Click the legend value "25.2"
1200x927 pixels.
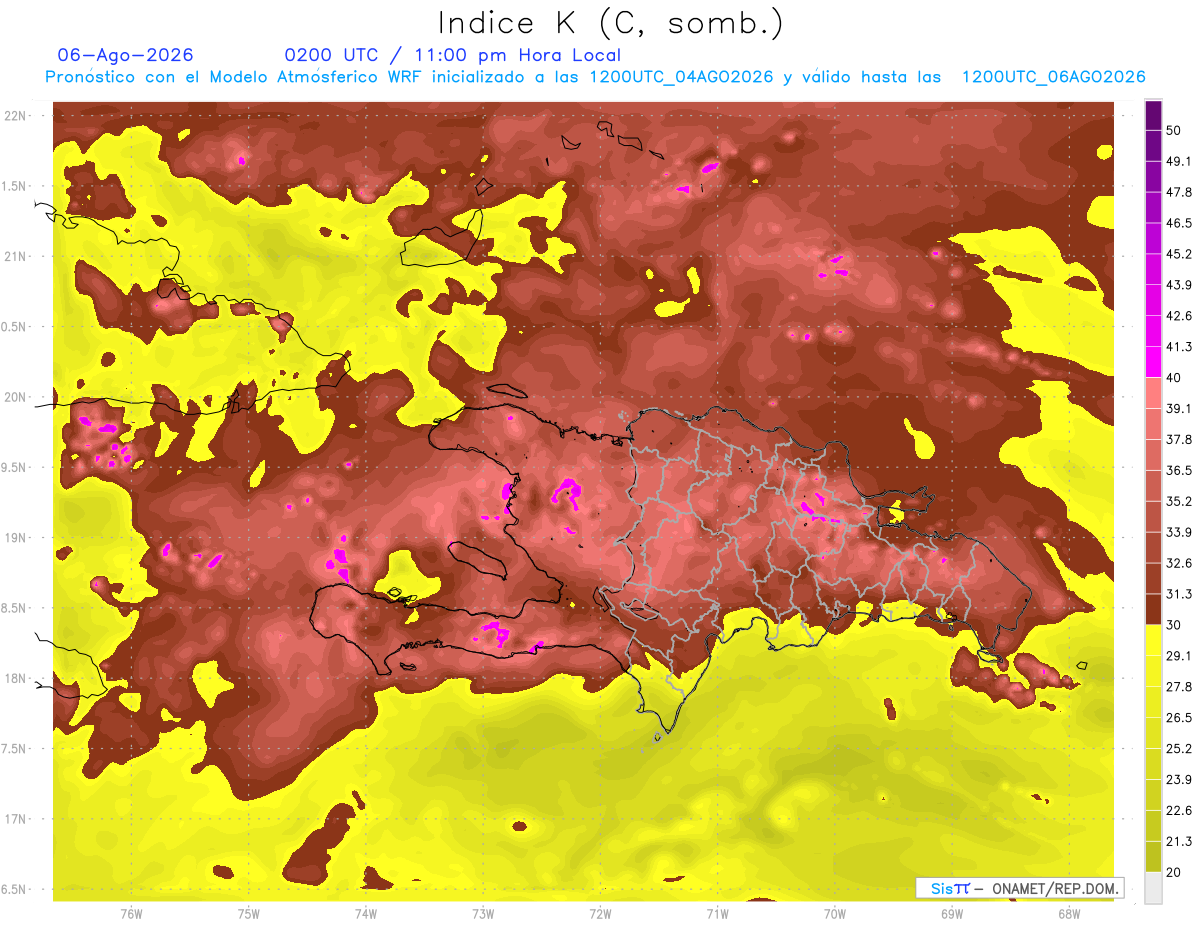point(1178,749)
